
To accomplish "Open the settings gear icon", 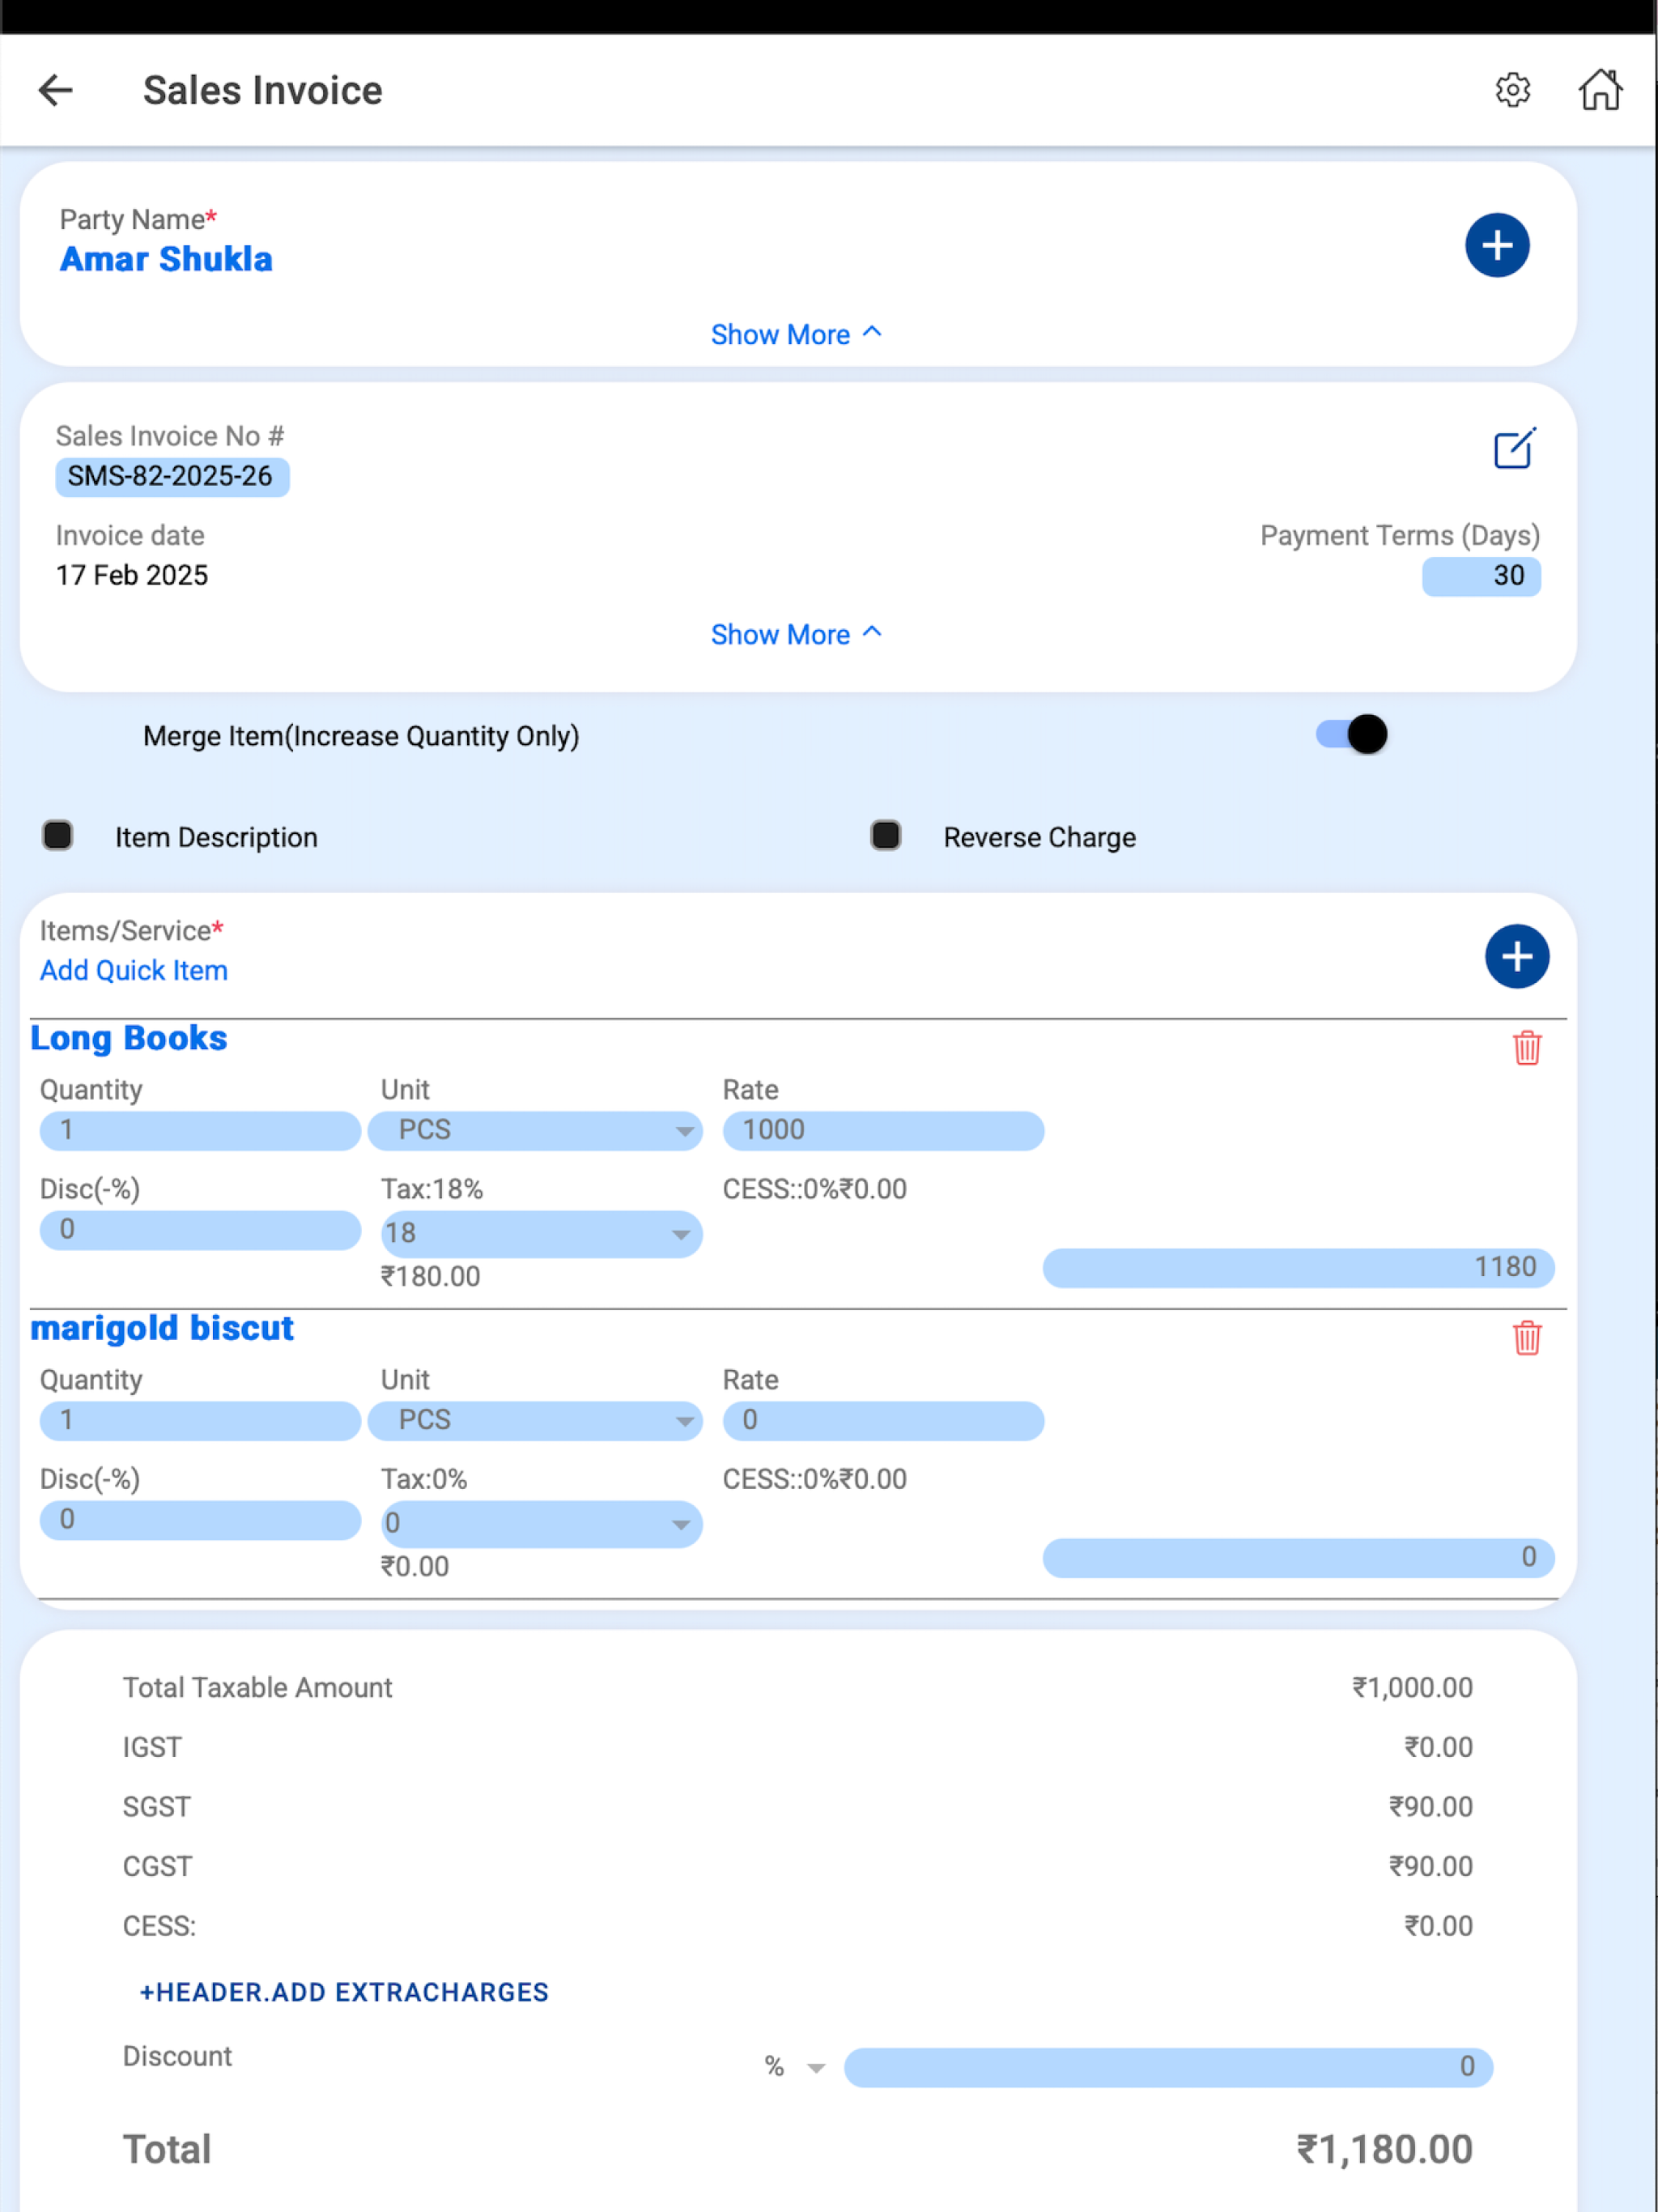I will coord(1512,90).
